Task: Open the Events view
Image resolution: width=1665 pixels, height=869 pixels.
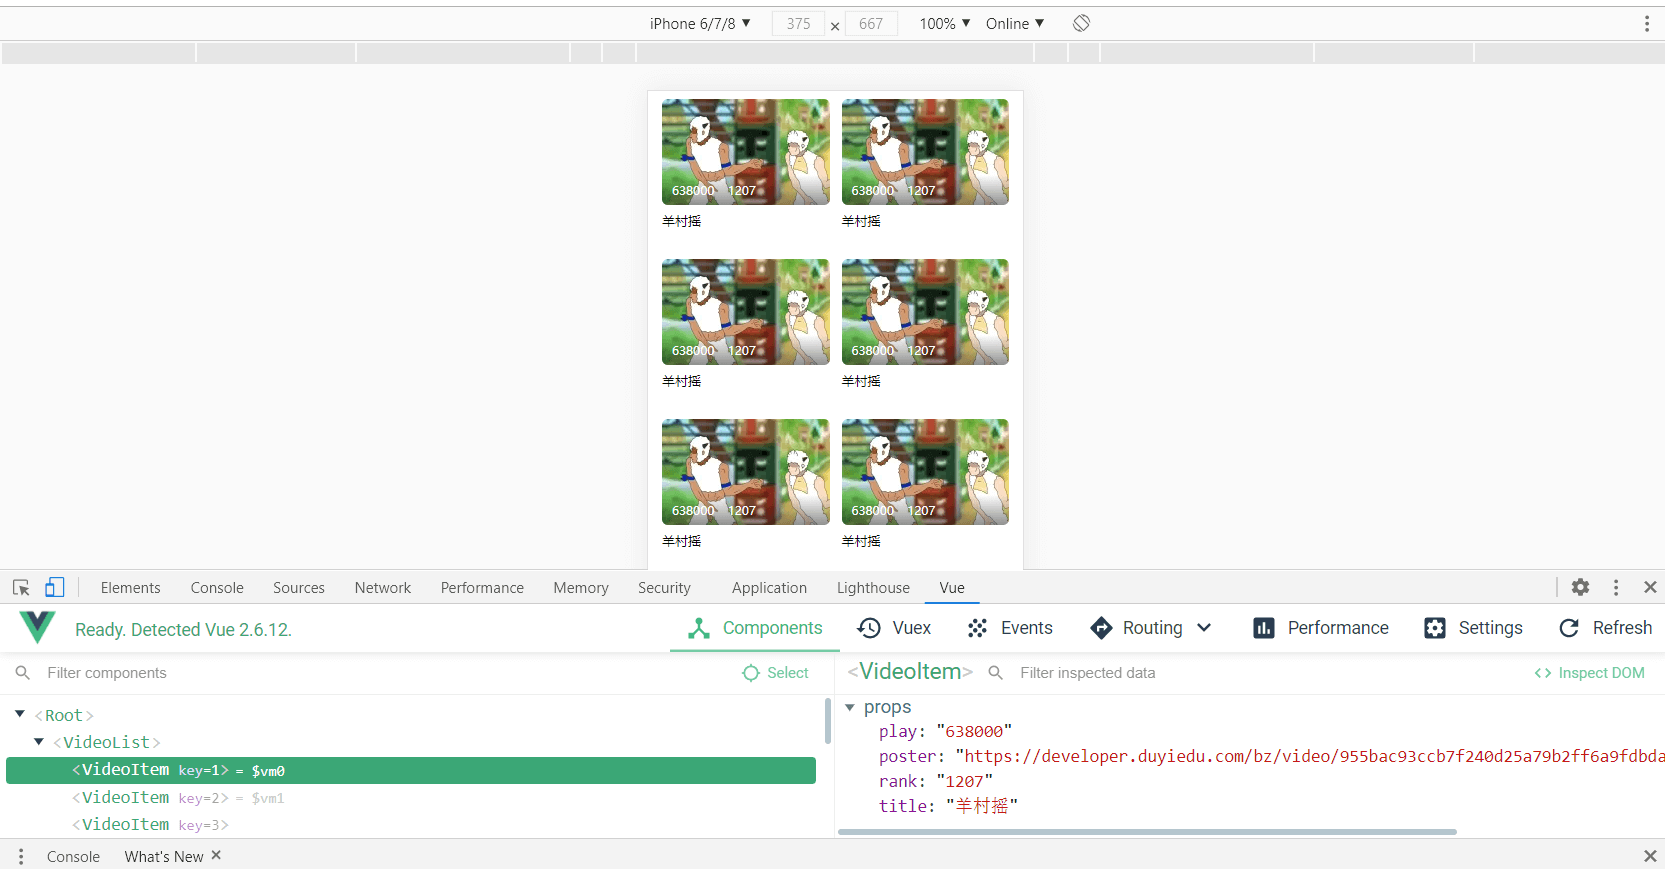Action: pyautogui.click(x=1010, y=628)
